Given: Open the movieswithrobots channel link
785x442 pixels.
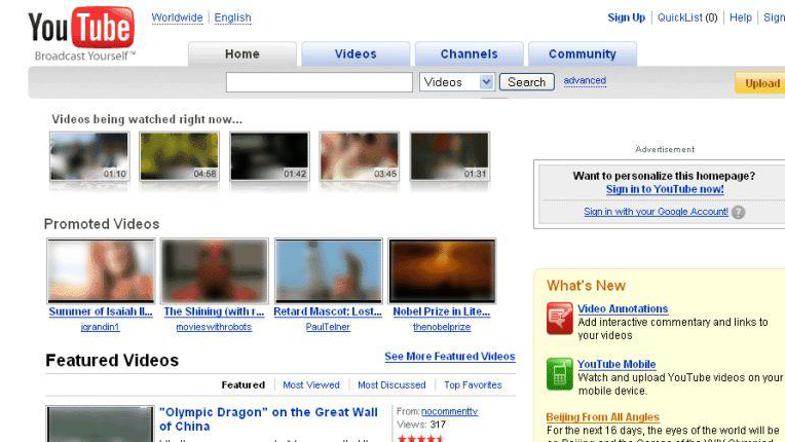Looking at the screenshot, I should click(214, 327).
